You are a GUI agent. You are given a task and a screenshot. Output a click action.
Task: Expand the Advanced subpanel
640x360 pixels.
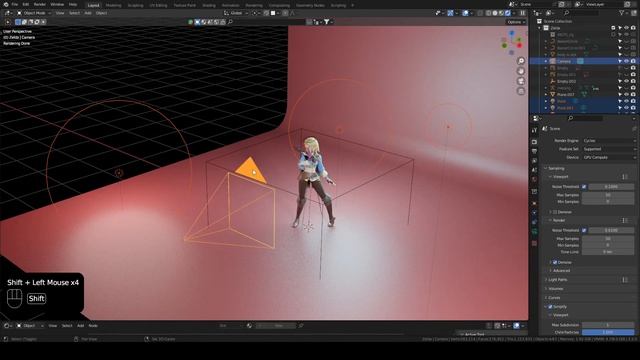pyautogui.click(x=561, y=271)
